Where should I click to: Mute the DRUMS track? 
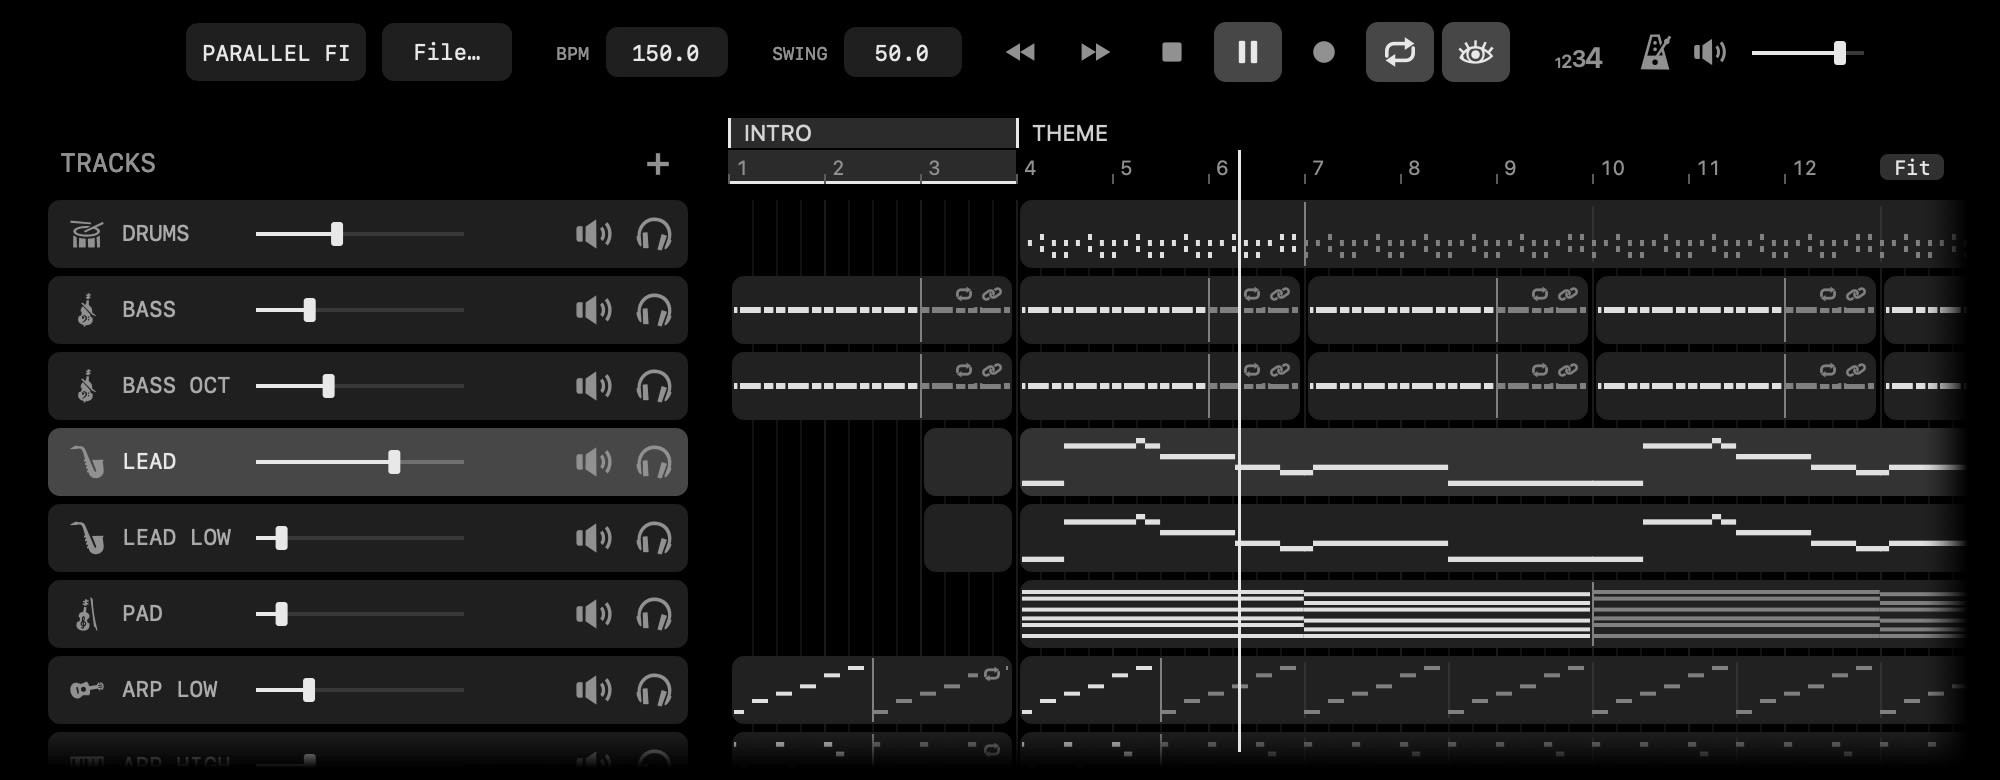(594, 234)
